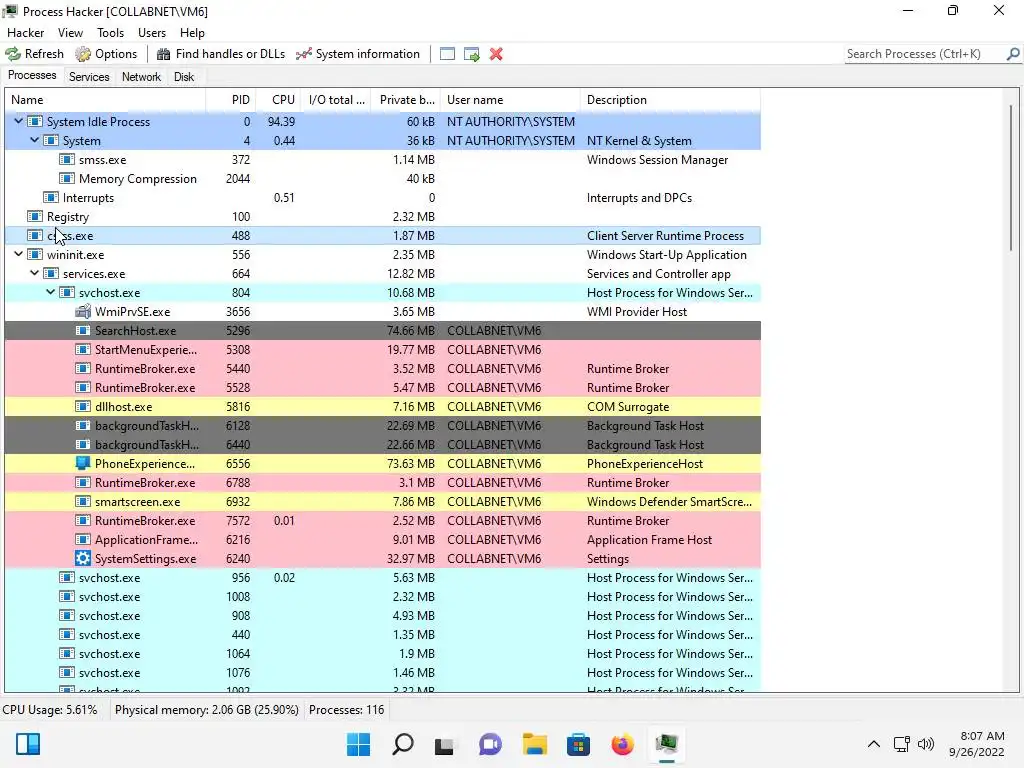Collapse the System Idle Process tree
This screenshot has width=1024, height=768.
pyautogui.click(x=19, y=121)
